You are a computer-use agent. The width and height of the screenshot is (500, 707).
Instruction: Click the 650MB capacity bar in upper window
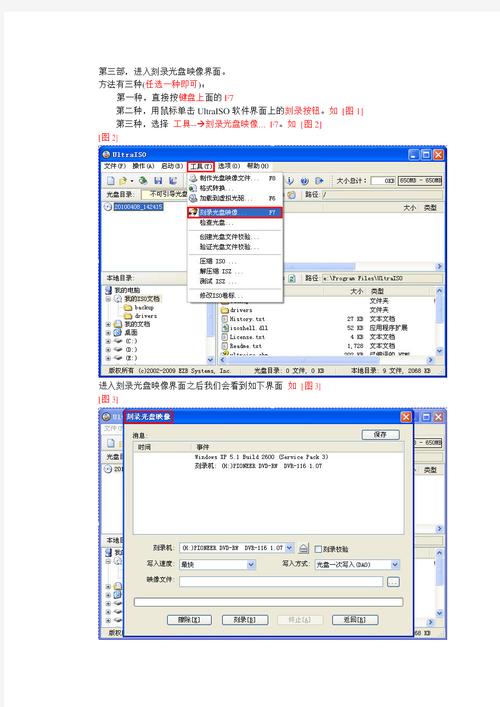click(420, 181)
